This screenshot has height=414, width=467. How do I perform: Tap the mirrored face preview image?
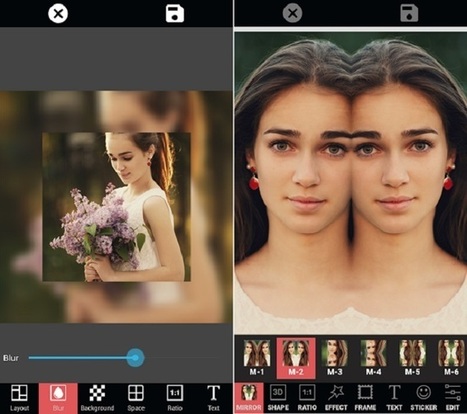(x=351, y=183)
